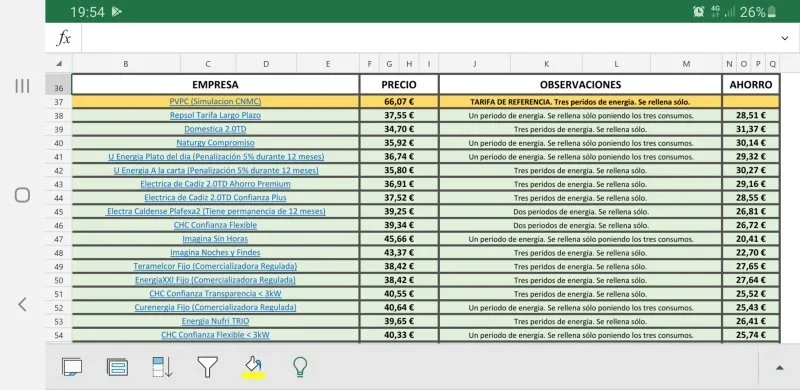
Task: Open Electrica de Cadiz Confianza Plus link
Action: point(215,198)
